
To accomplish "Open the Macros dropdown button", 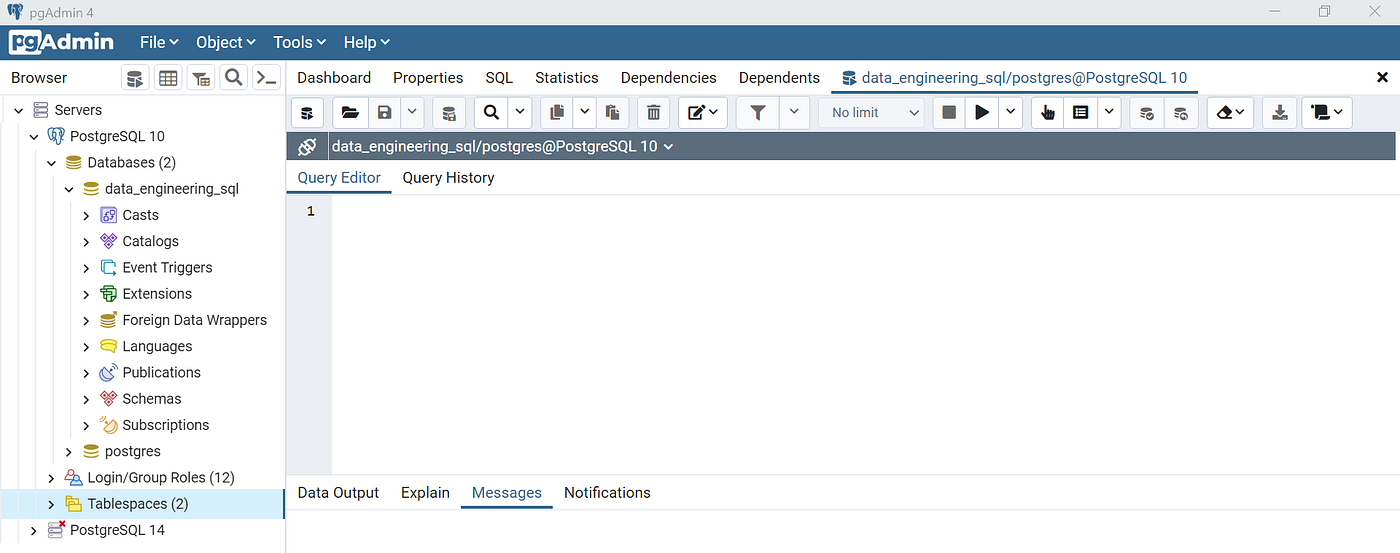I will [1327, 113].
